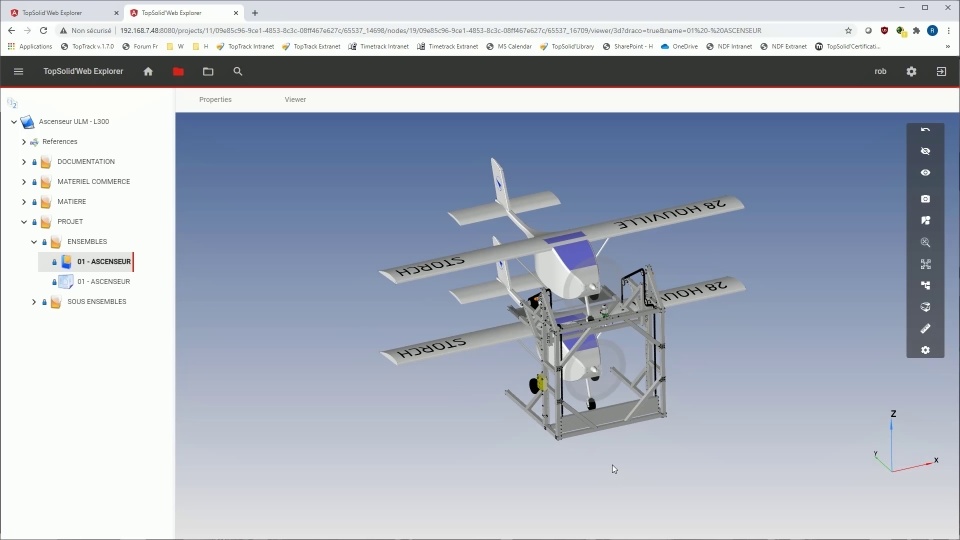
Task: Switch to Viewer tab
Action: pos(295,99)
